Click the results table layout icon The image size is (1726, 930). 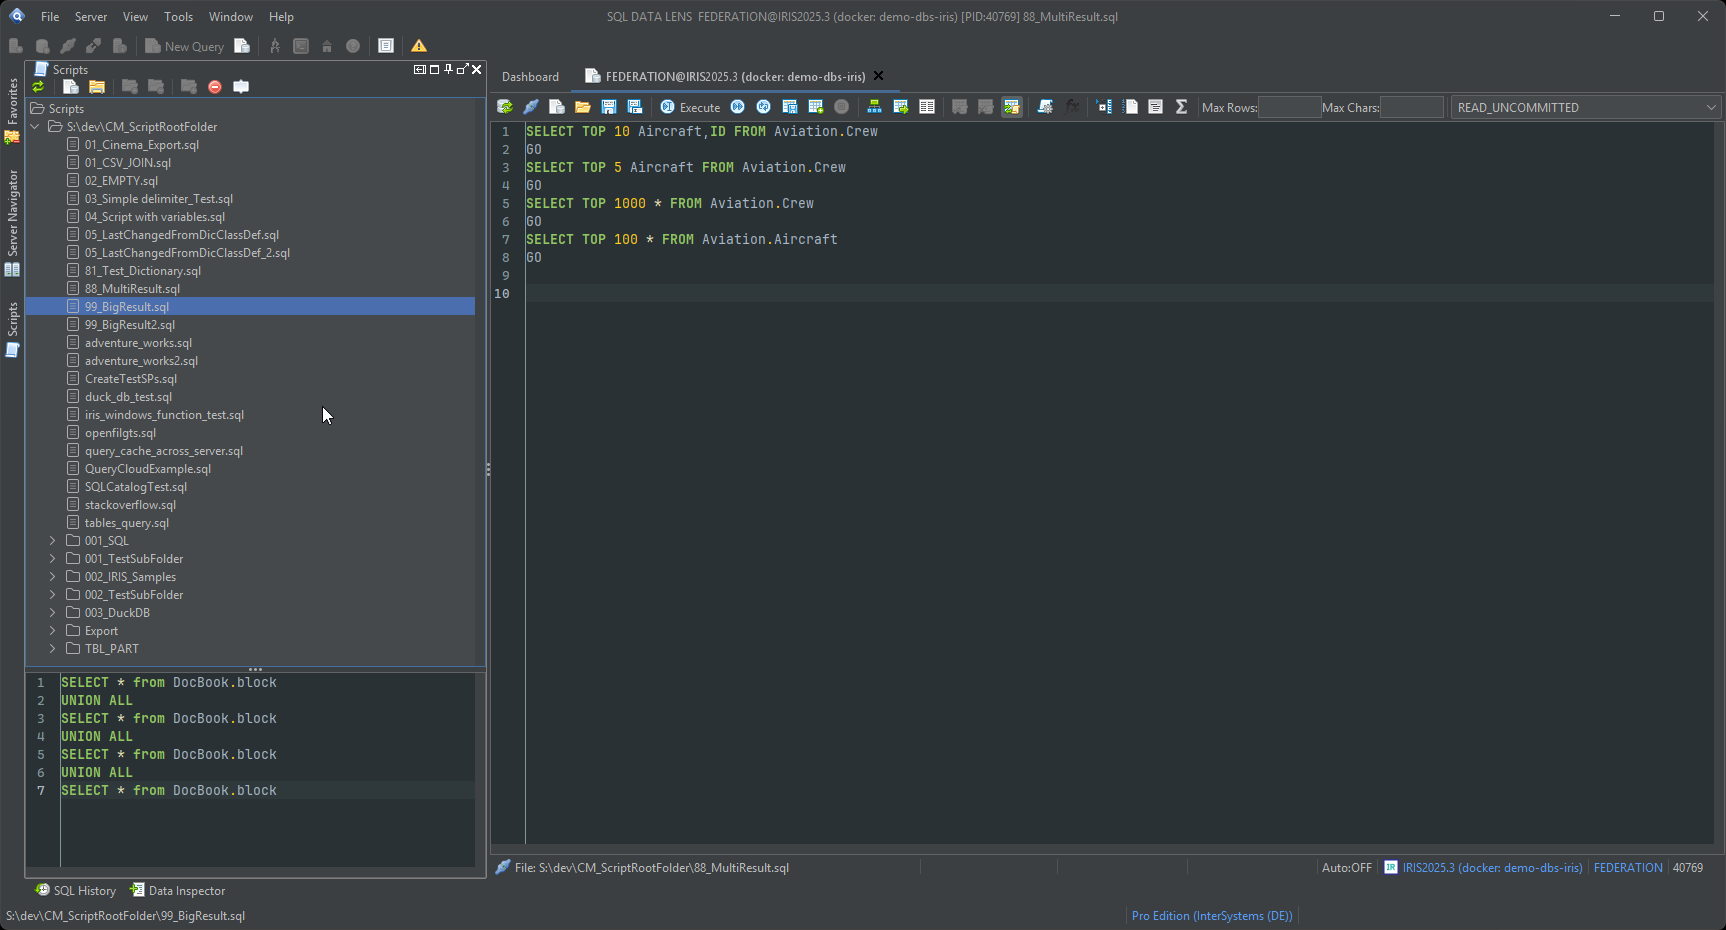point(927,107)
